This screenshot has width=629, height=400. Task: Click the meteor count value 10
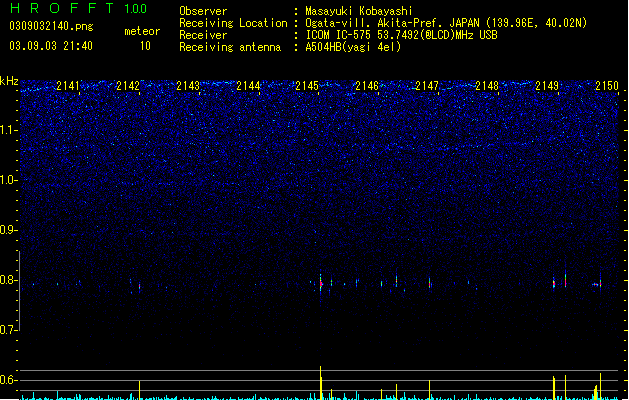coord(145,46)
